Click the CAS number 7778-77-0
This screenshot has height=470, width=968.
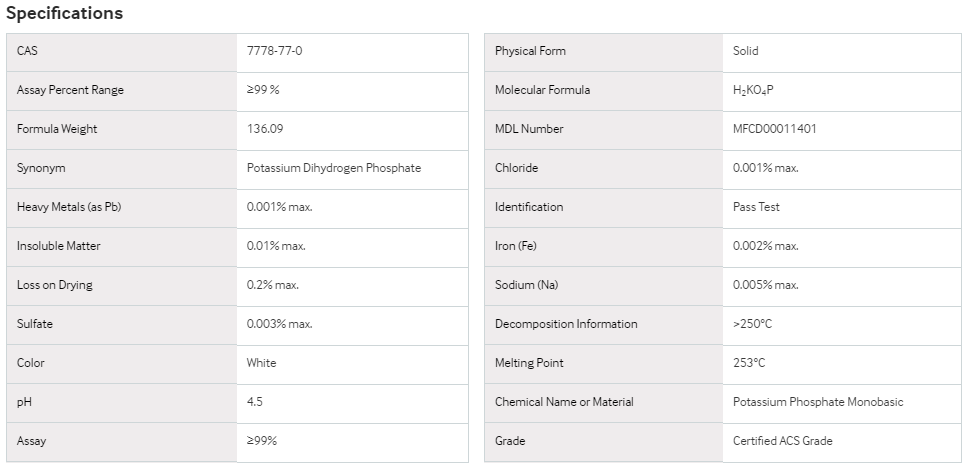click(274, 51)
